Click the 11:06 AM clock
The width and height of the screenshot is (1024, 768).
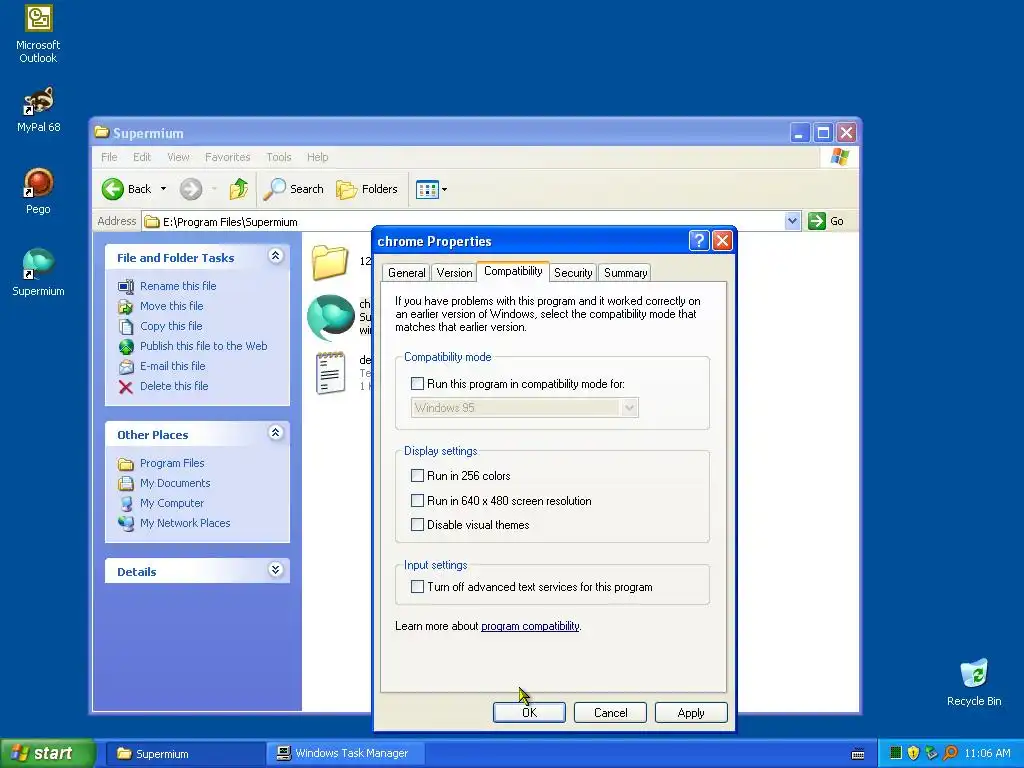coord(987,753)
